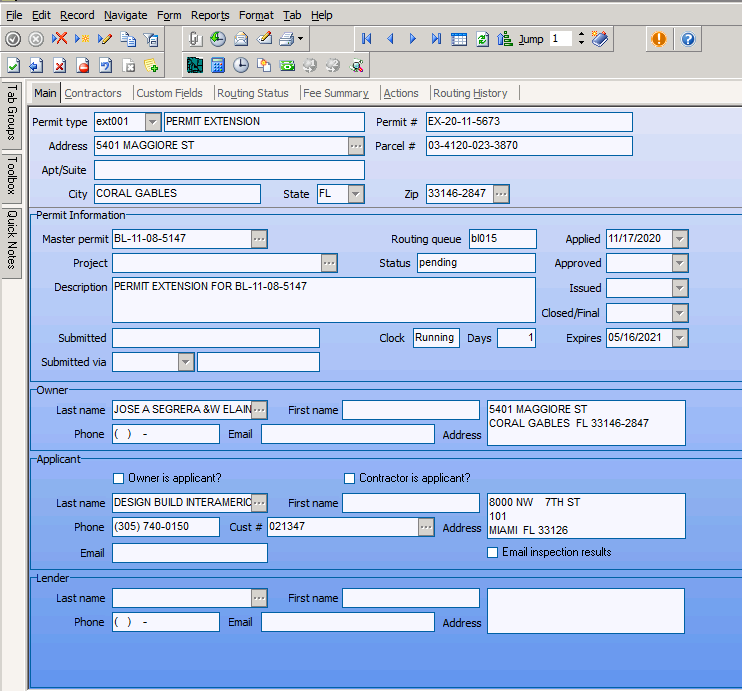Click the blue question mark help icon
742x691 pixels.
pos(688,39)
